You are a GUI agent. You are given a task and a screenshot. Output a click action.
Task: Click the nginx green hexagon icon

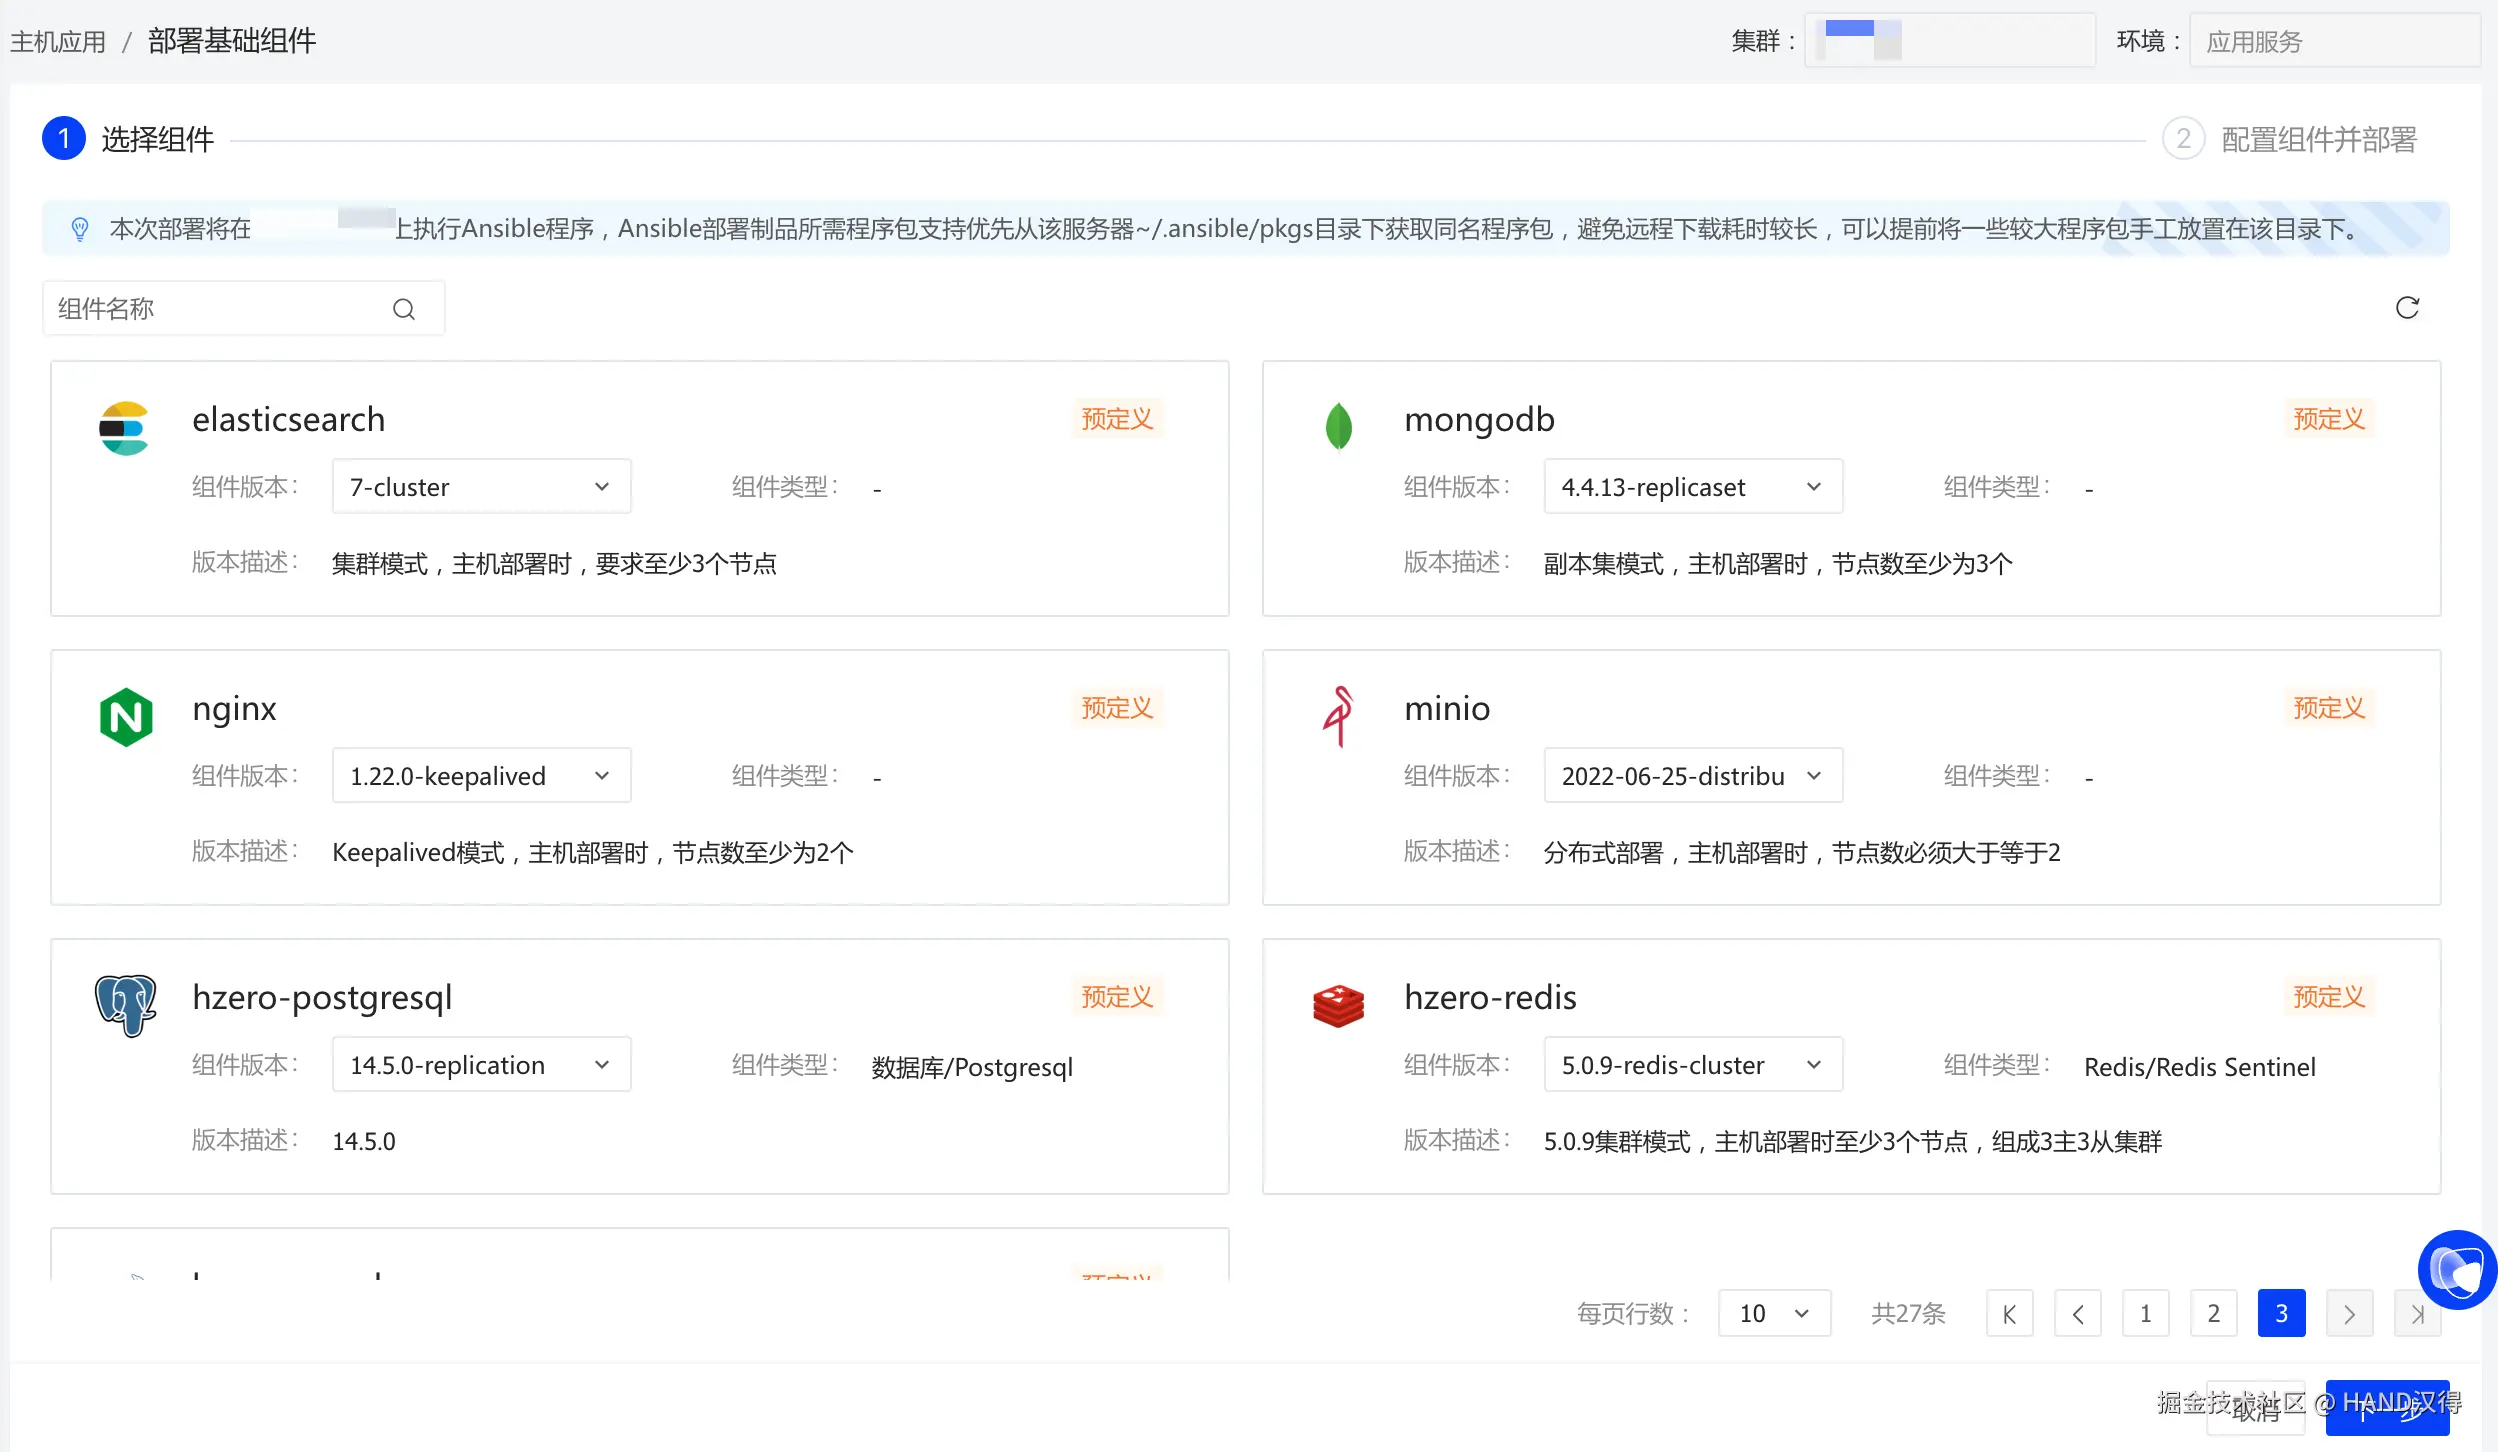point(126,717)
